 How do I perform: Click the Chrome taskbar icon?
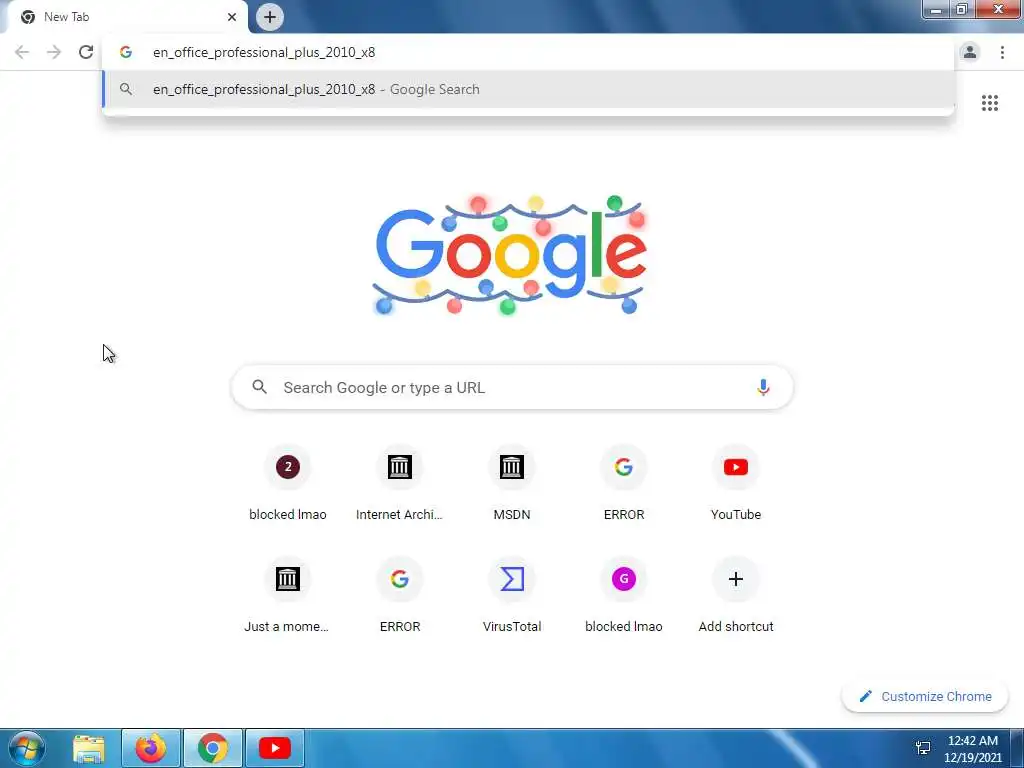pyautogui.click(x=213, y=748)
